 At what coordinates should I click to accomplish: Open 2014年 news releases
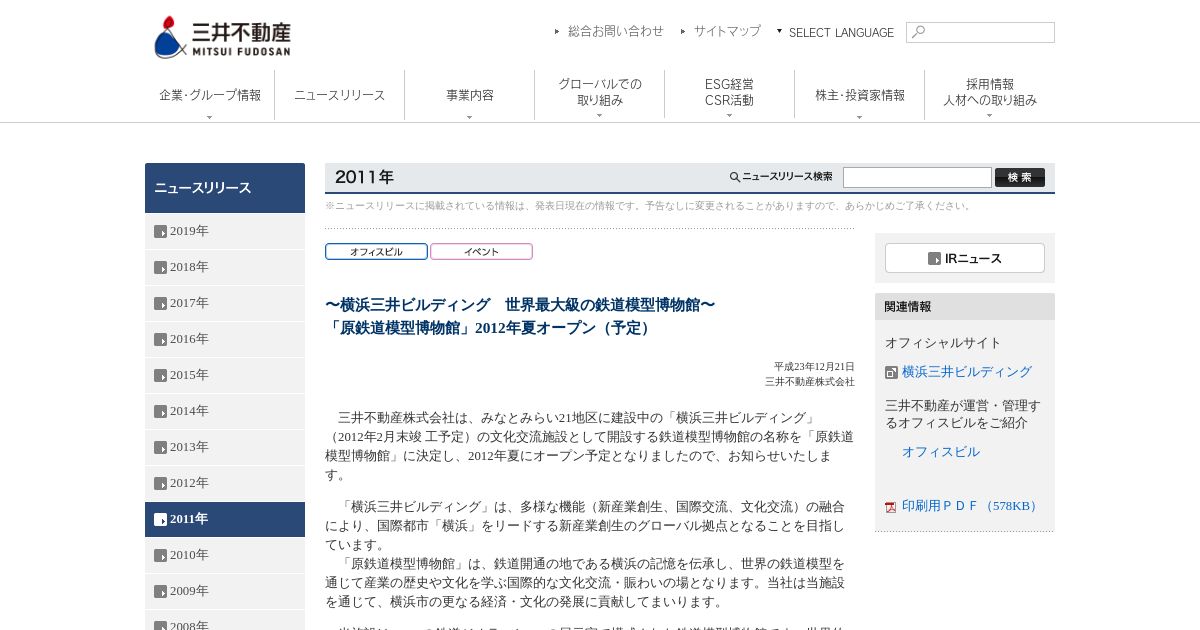click(x=225, y=411)
